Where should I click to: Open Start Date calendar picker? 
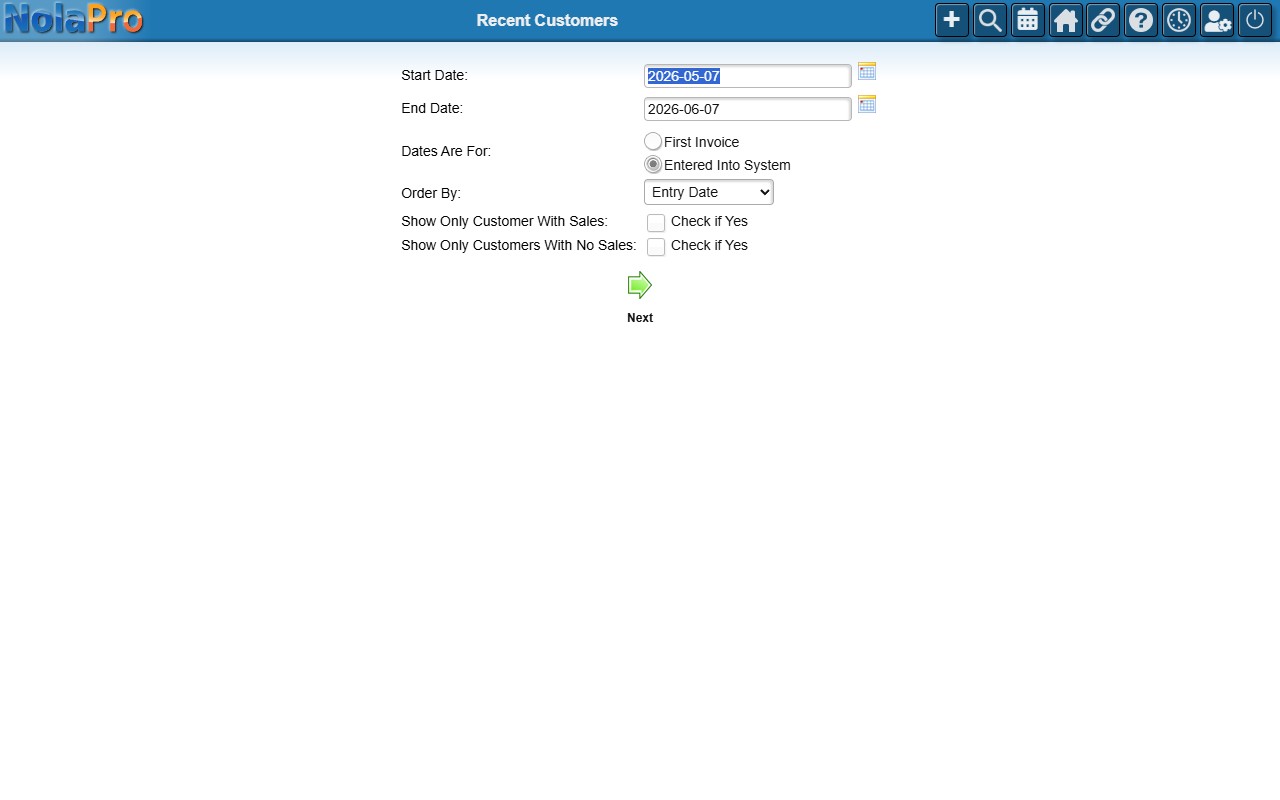pos(867,71)
